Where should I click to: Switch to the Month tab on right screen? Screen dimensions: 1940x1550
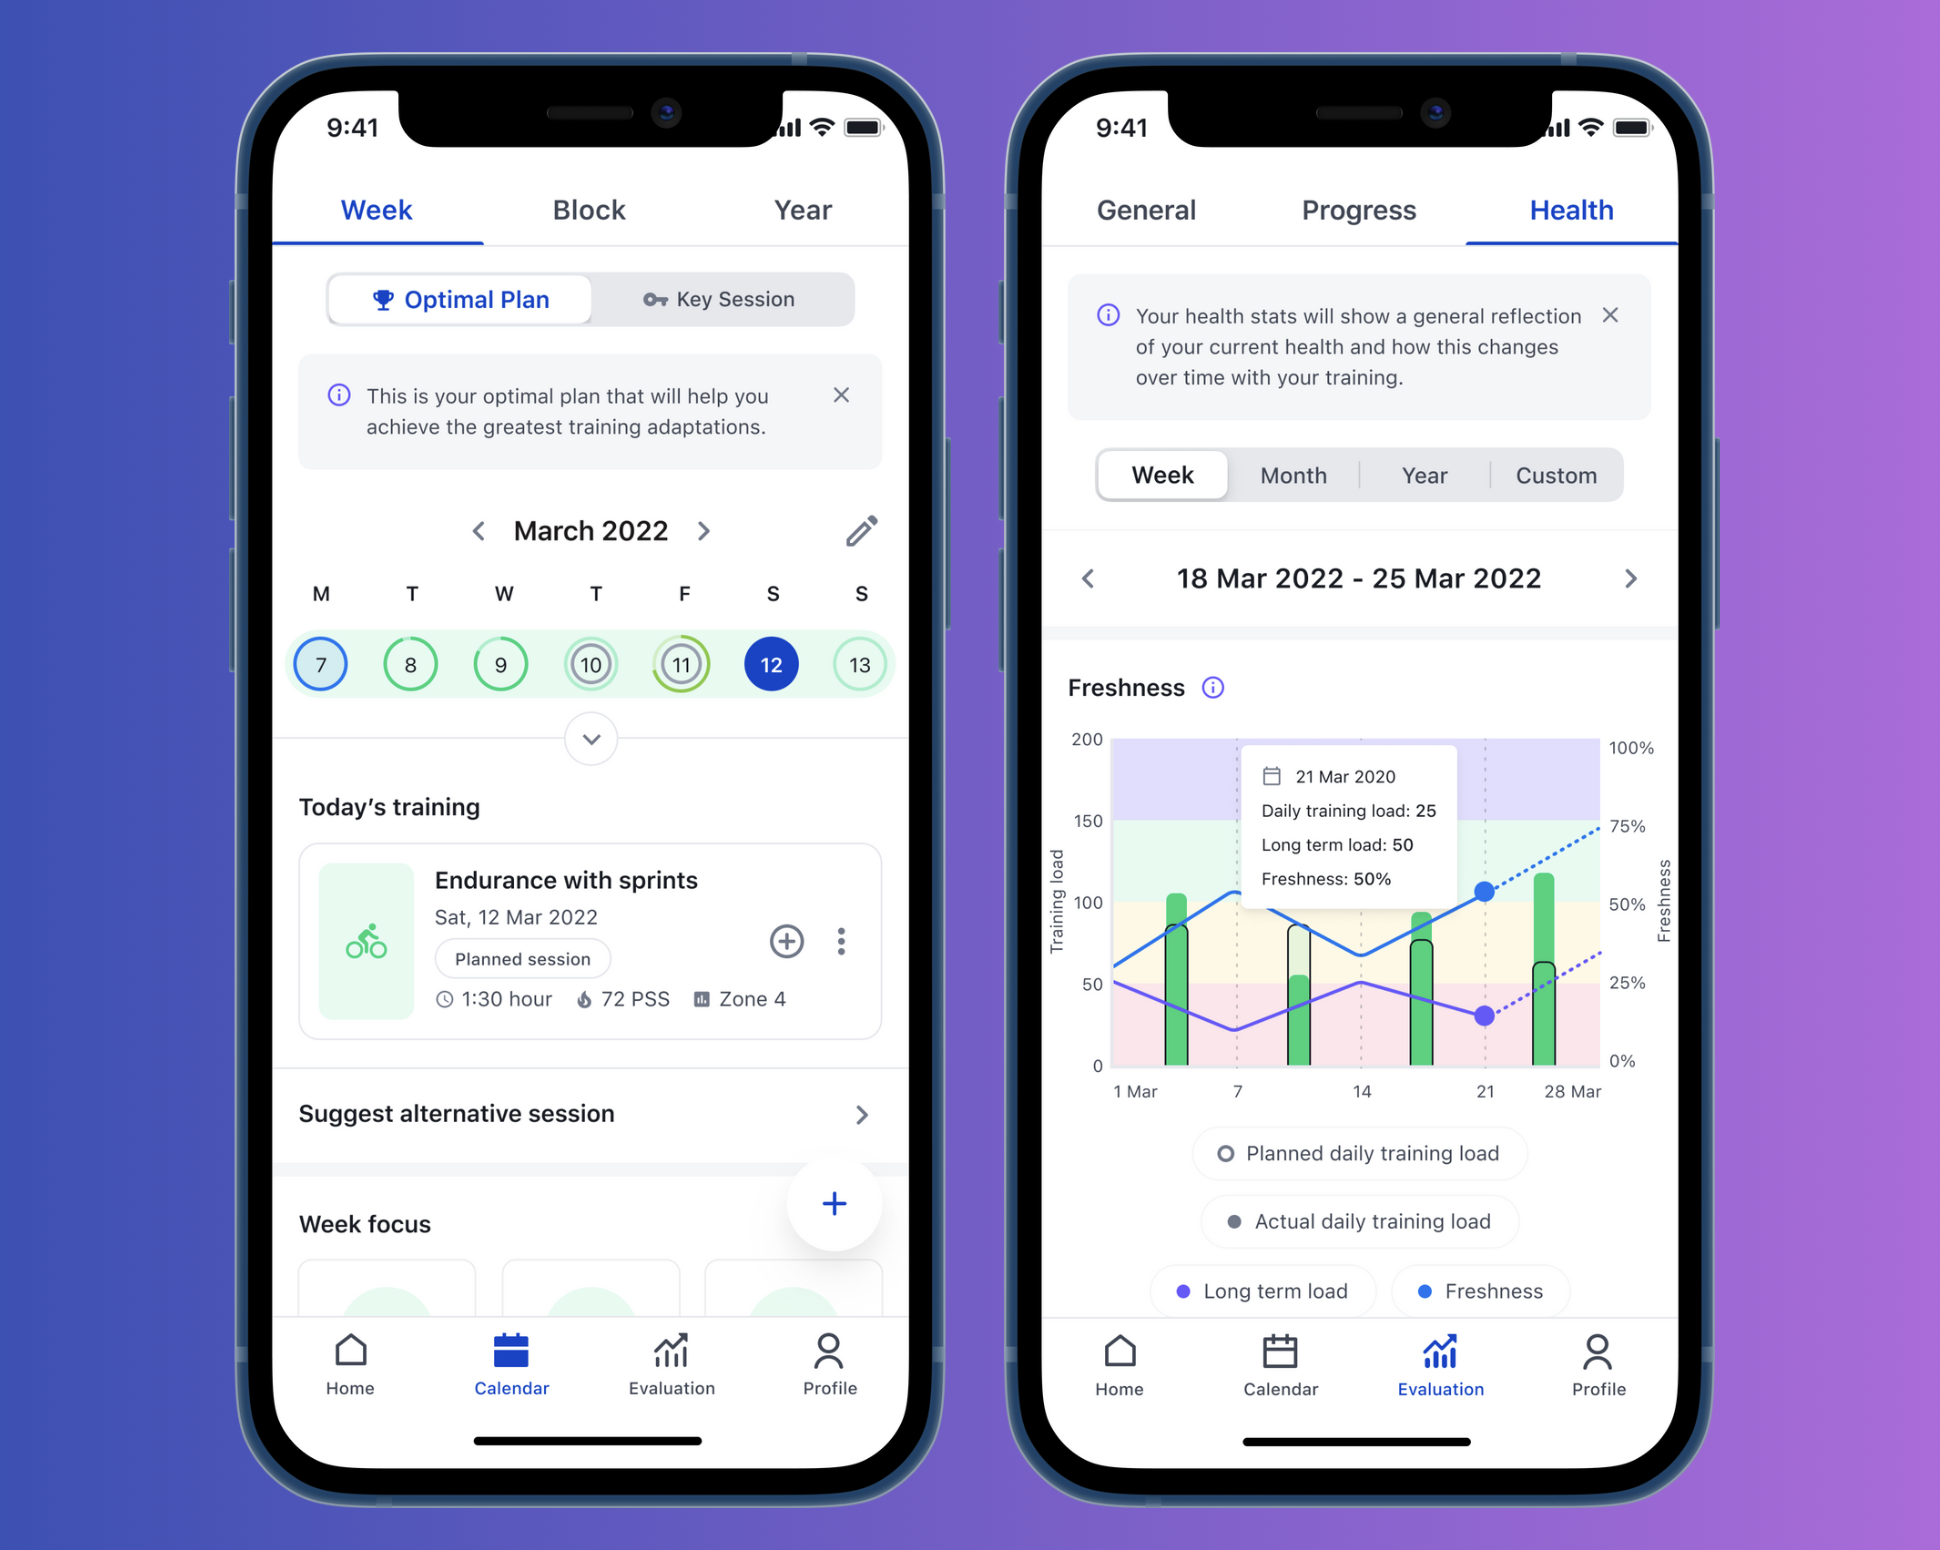(x=1293, y=474)
